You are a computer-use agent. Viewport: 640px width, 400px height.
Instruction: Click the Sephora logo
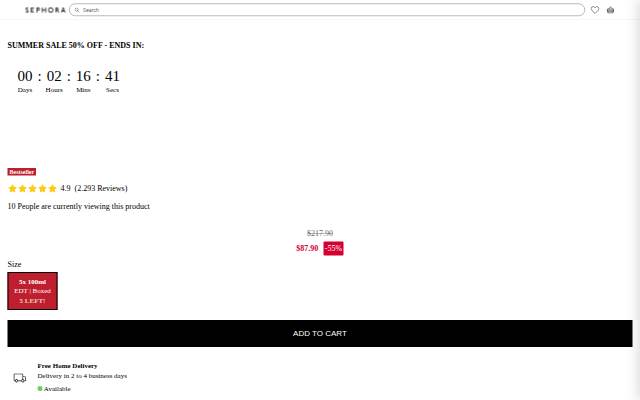(45, 10)
